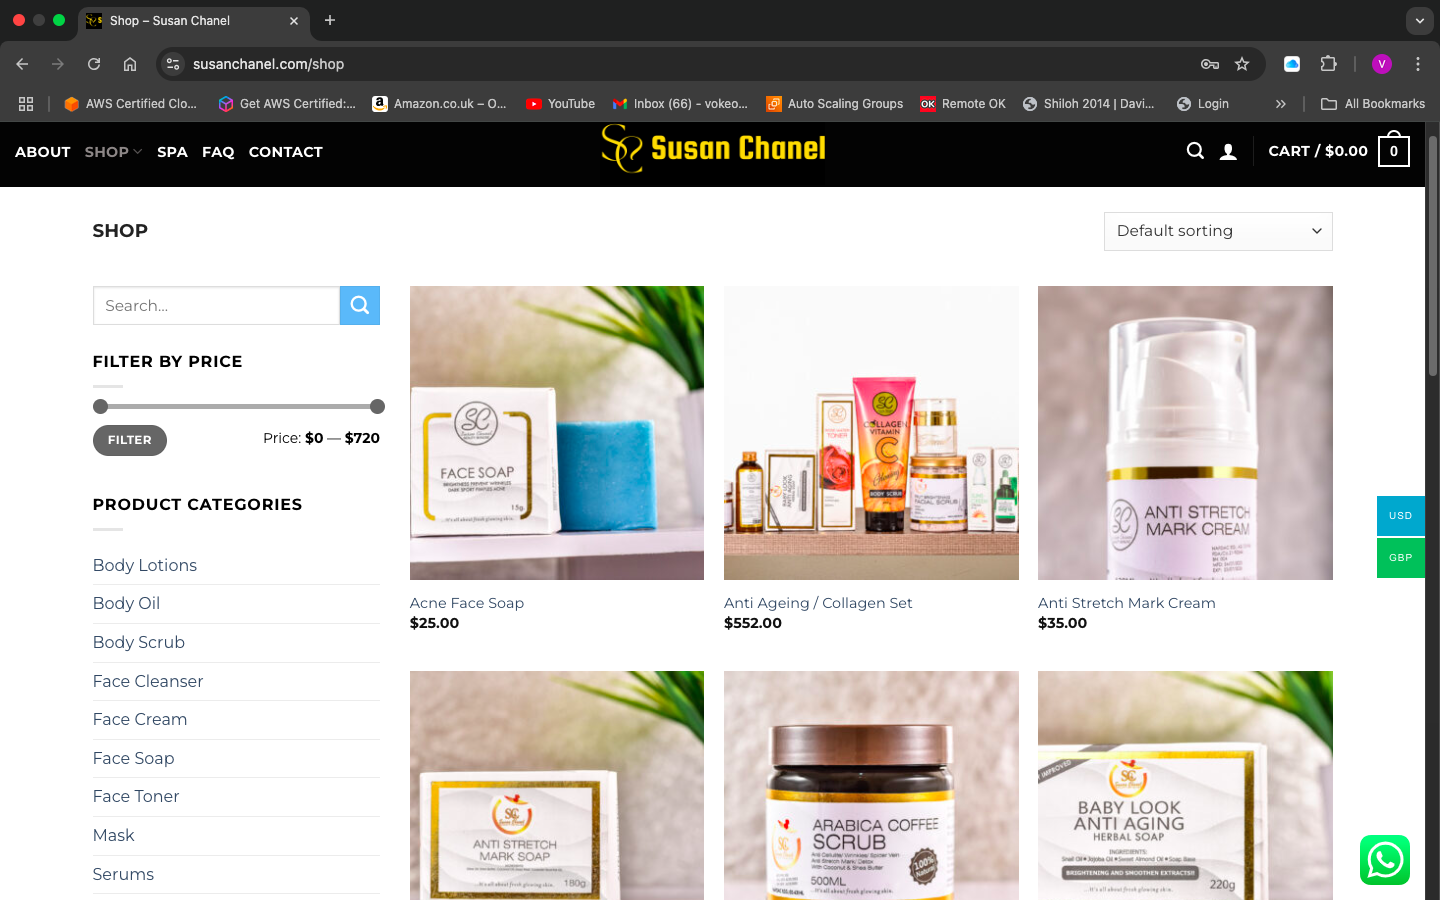Click the cart bag icon showing 0

tap(1393, 151)
